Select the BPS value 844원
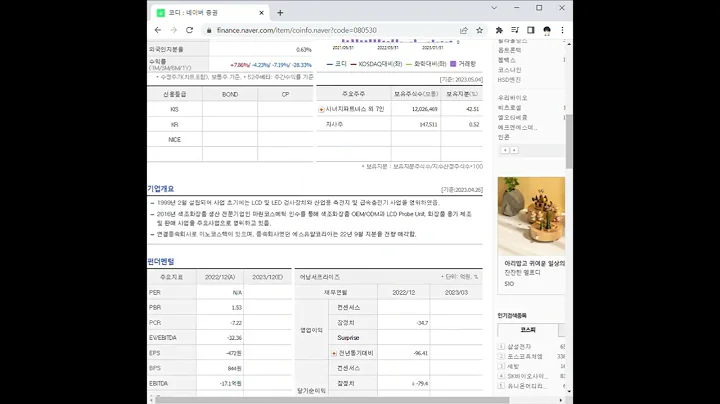 (x=235, y=368)
